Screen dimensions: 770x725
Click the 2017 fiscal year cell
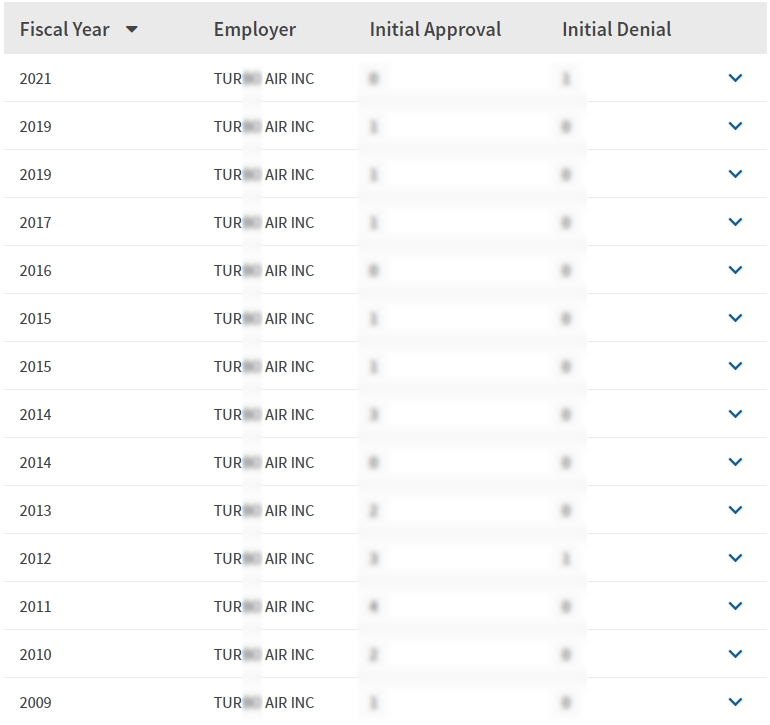click(x=36, y=223)
